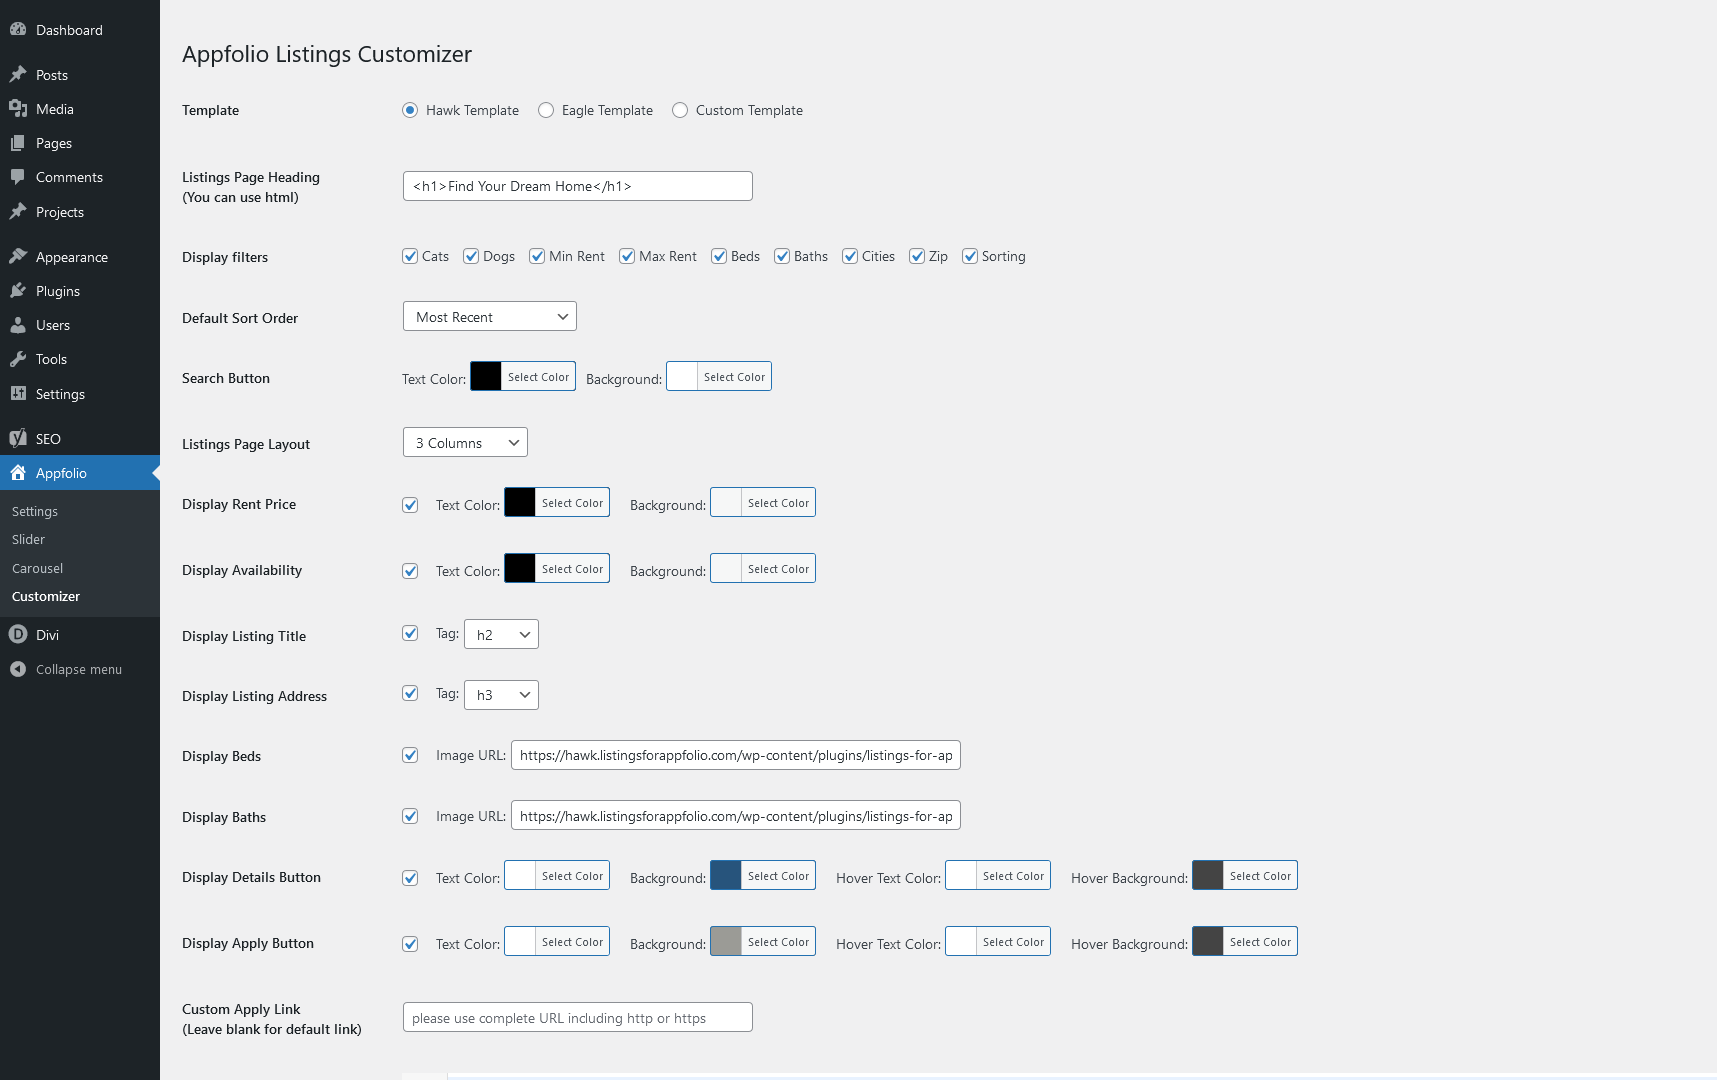Toggle the Display Availability checkbox
Viewport: 1717px width, 1080px height.
click(x=410, y=571)
